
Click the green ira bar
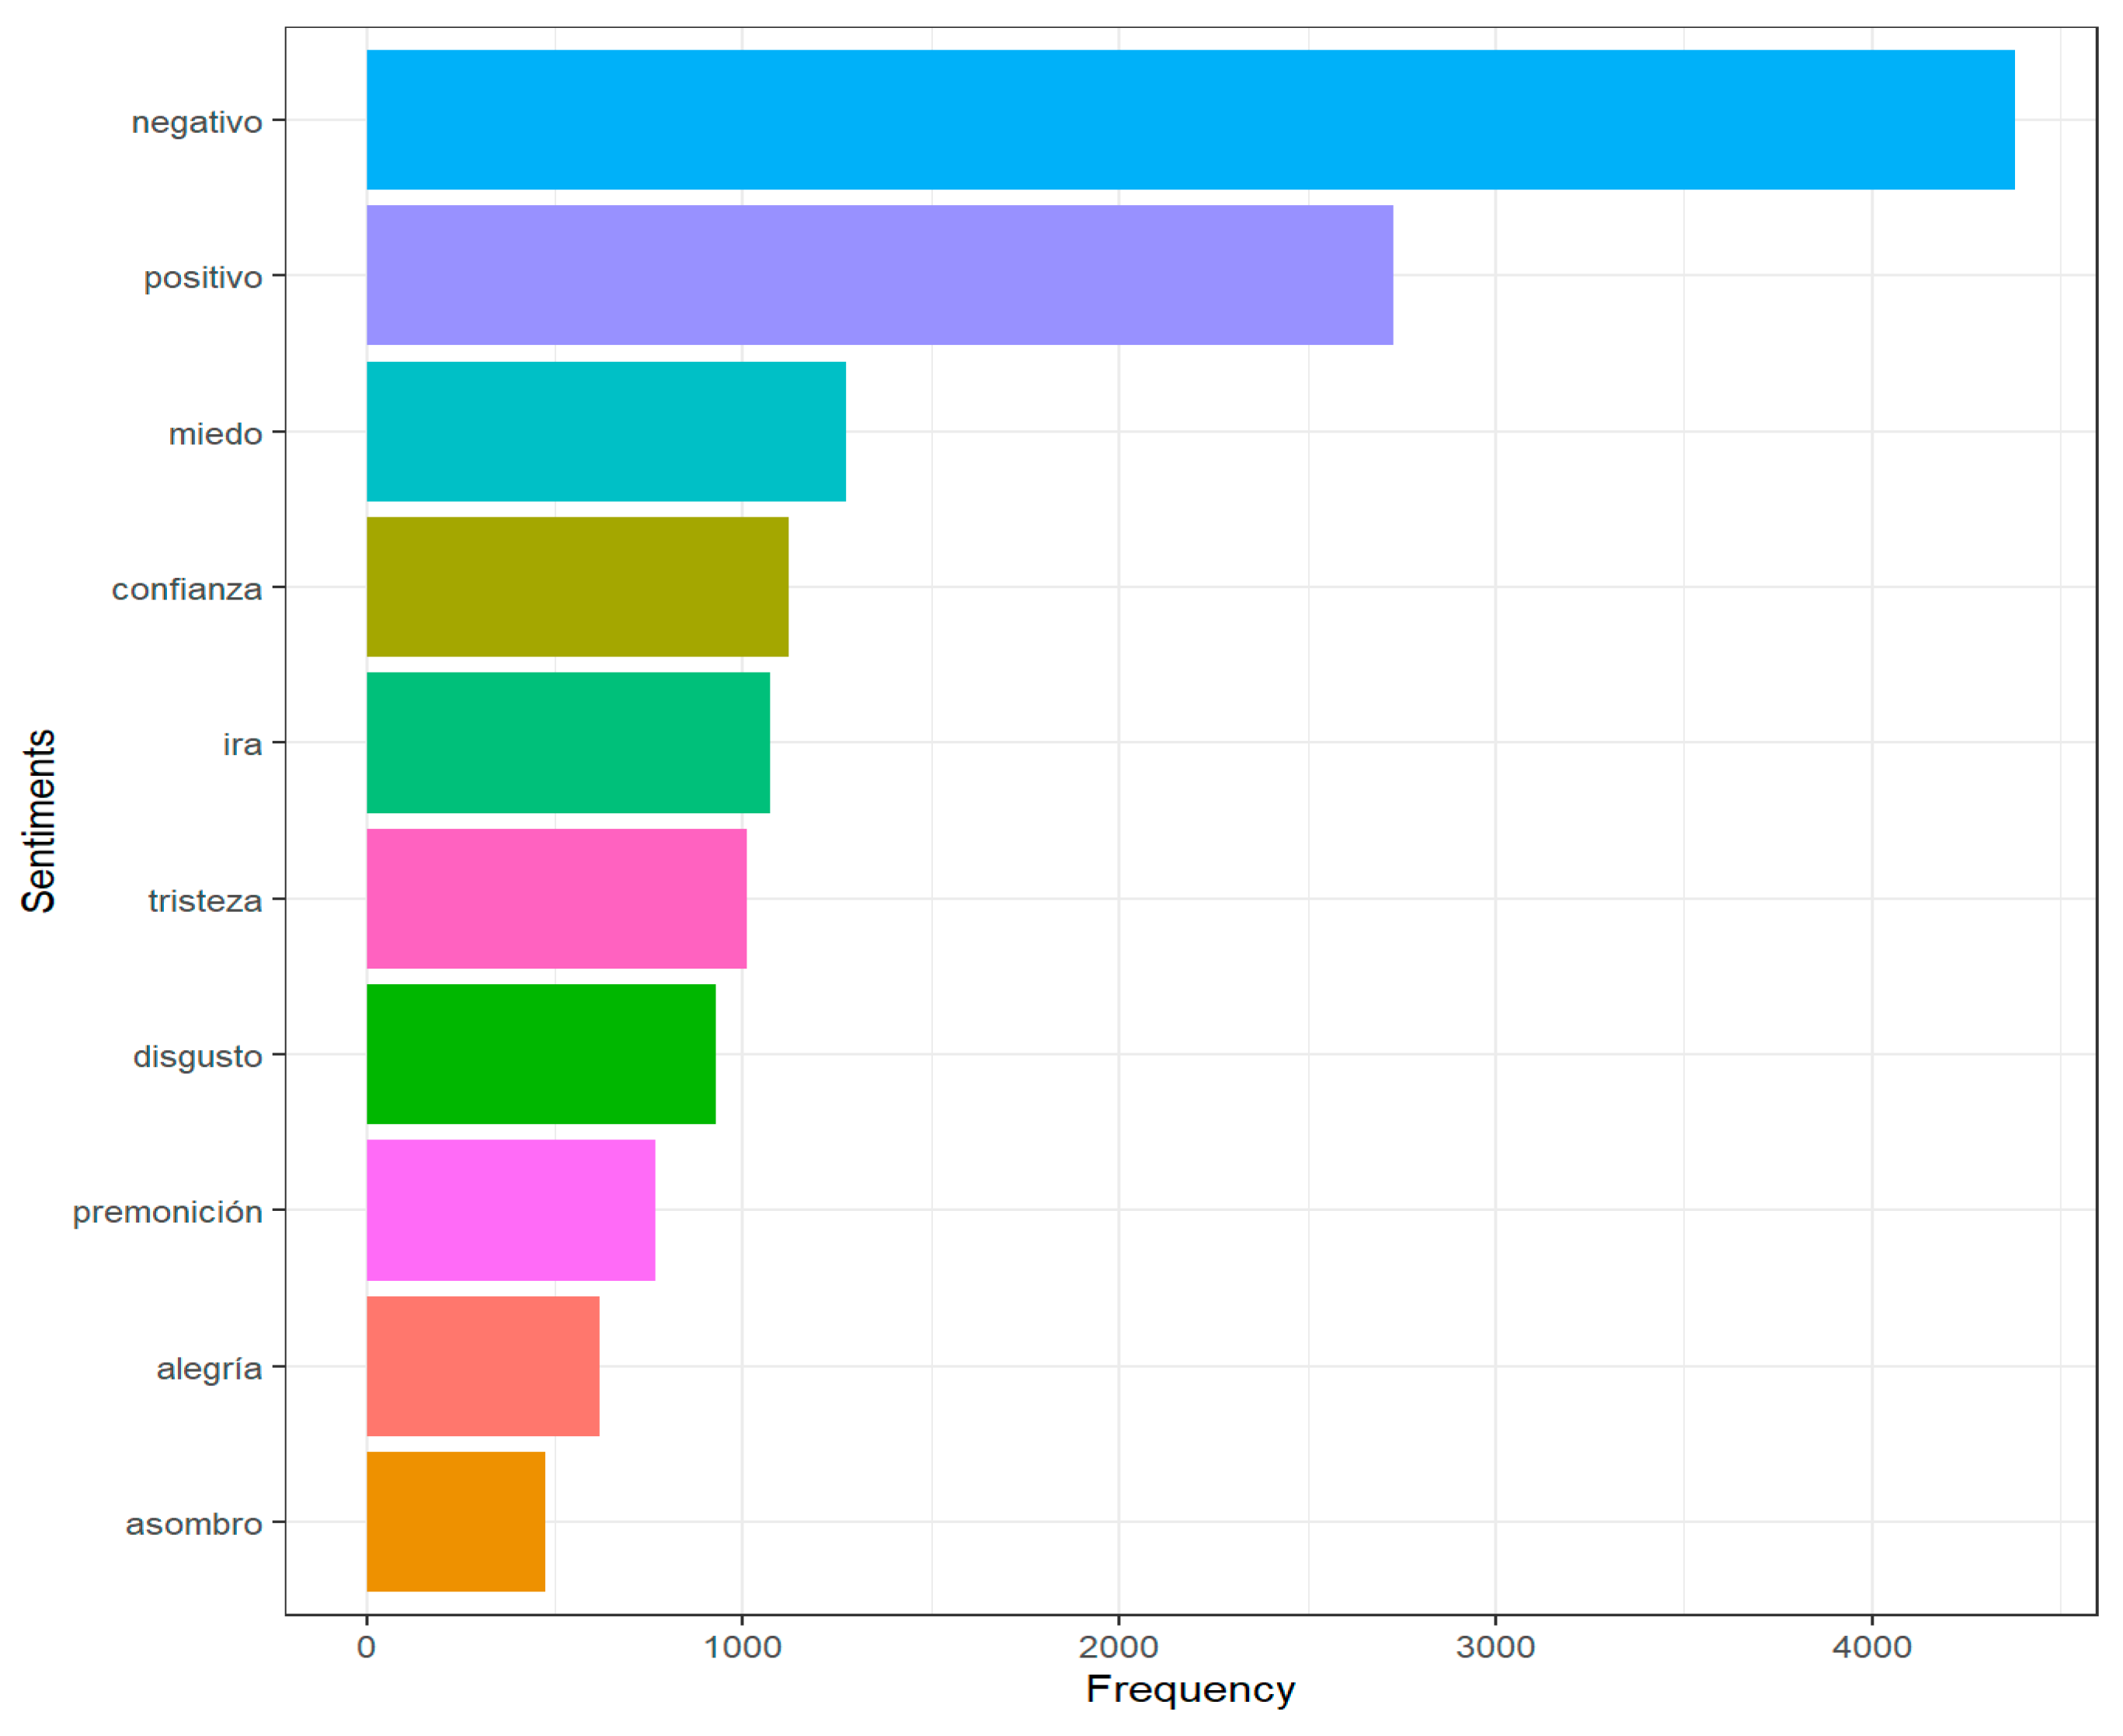(568, 743)
